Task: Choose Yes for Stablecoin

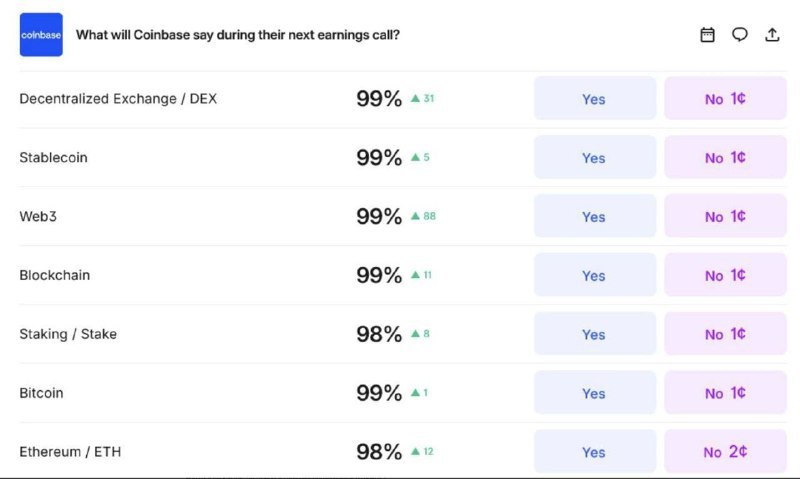Action: (594, 158)
